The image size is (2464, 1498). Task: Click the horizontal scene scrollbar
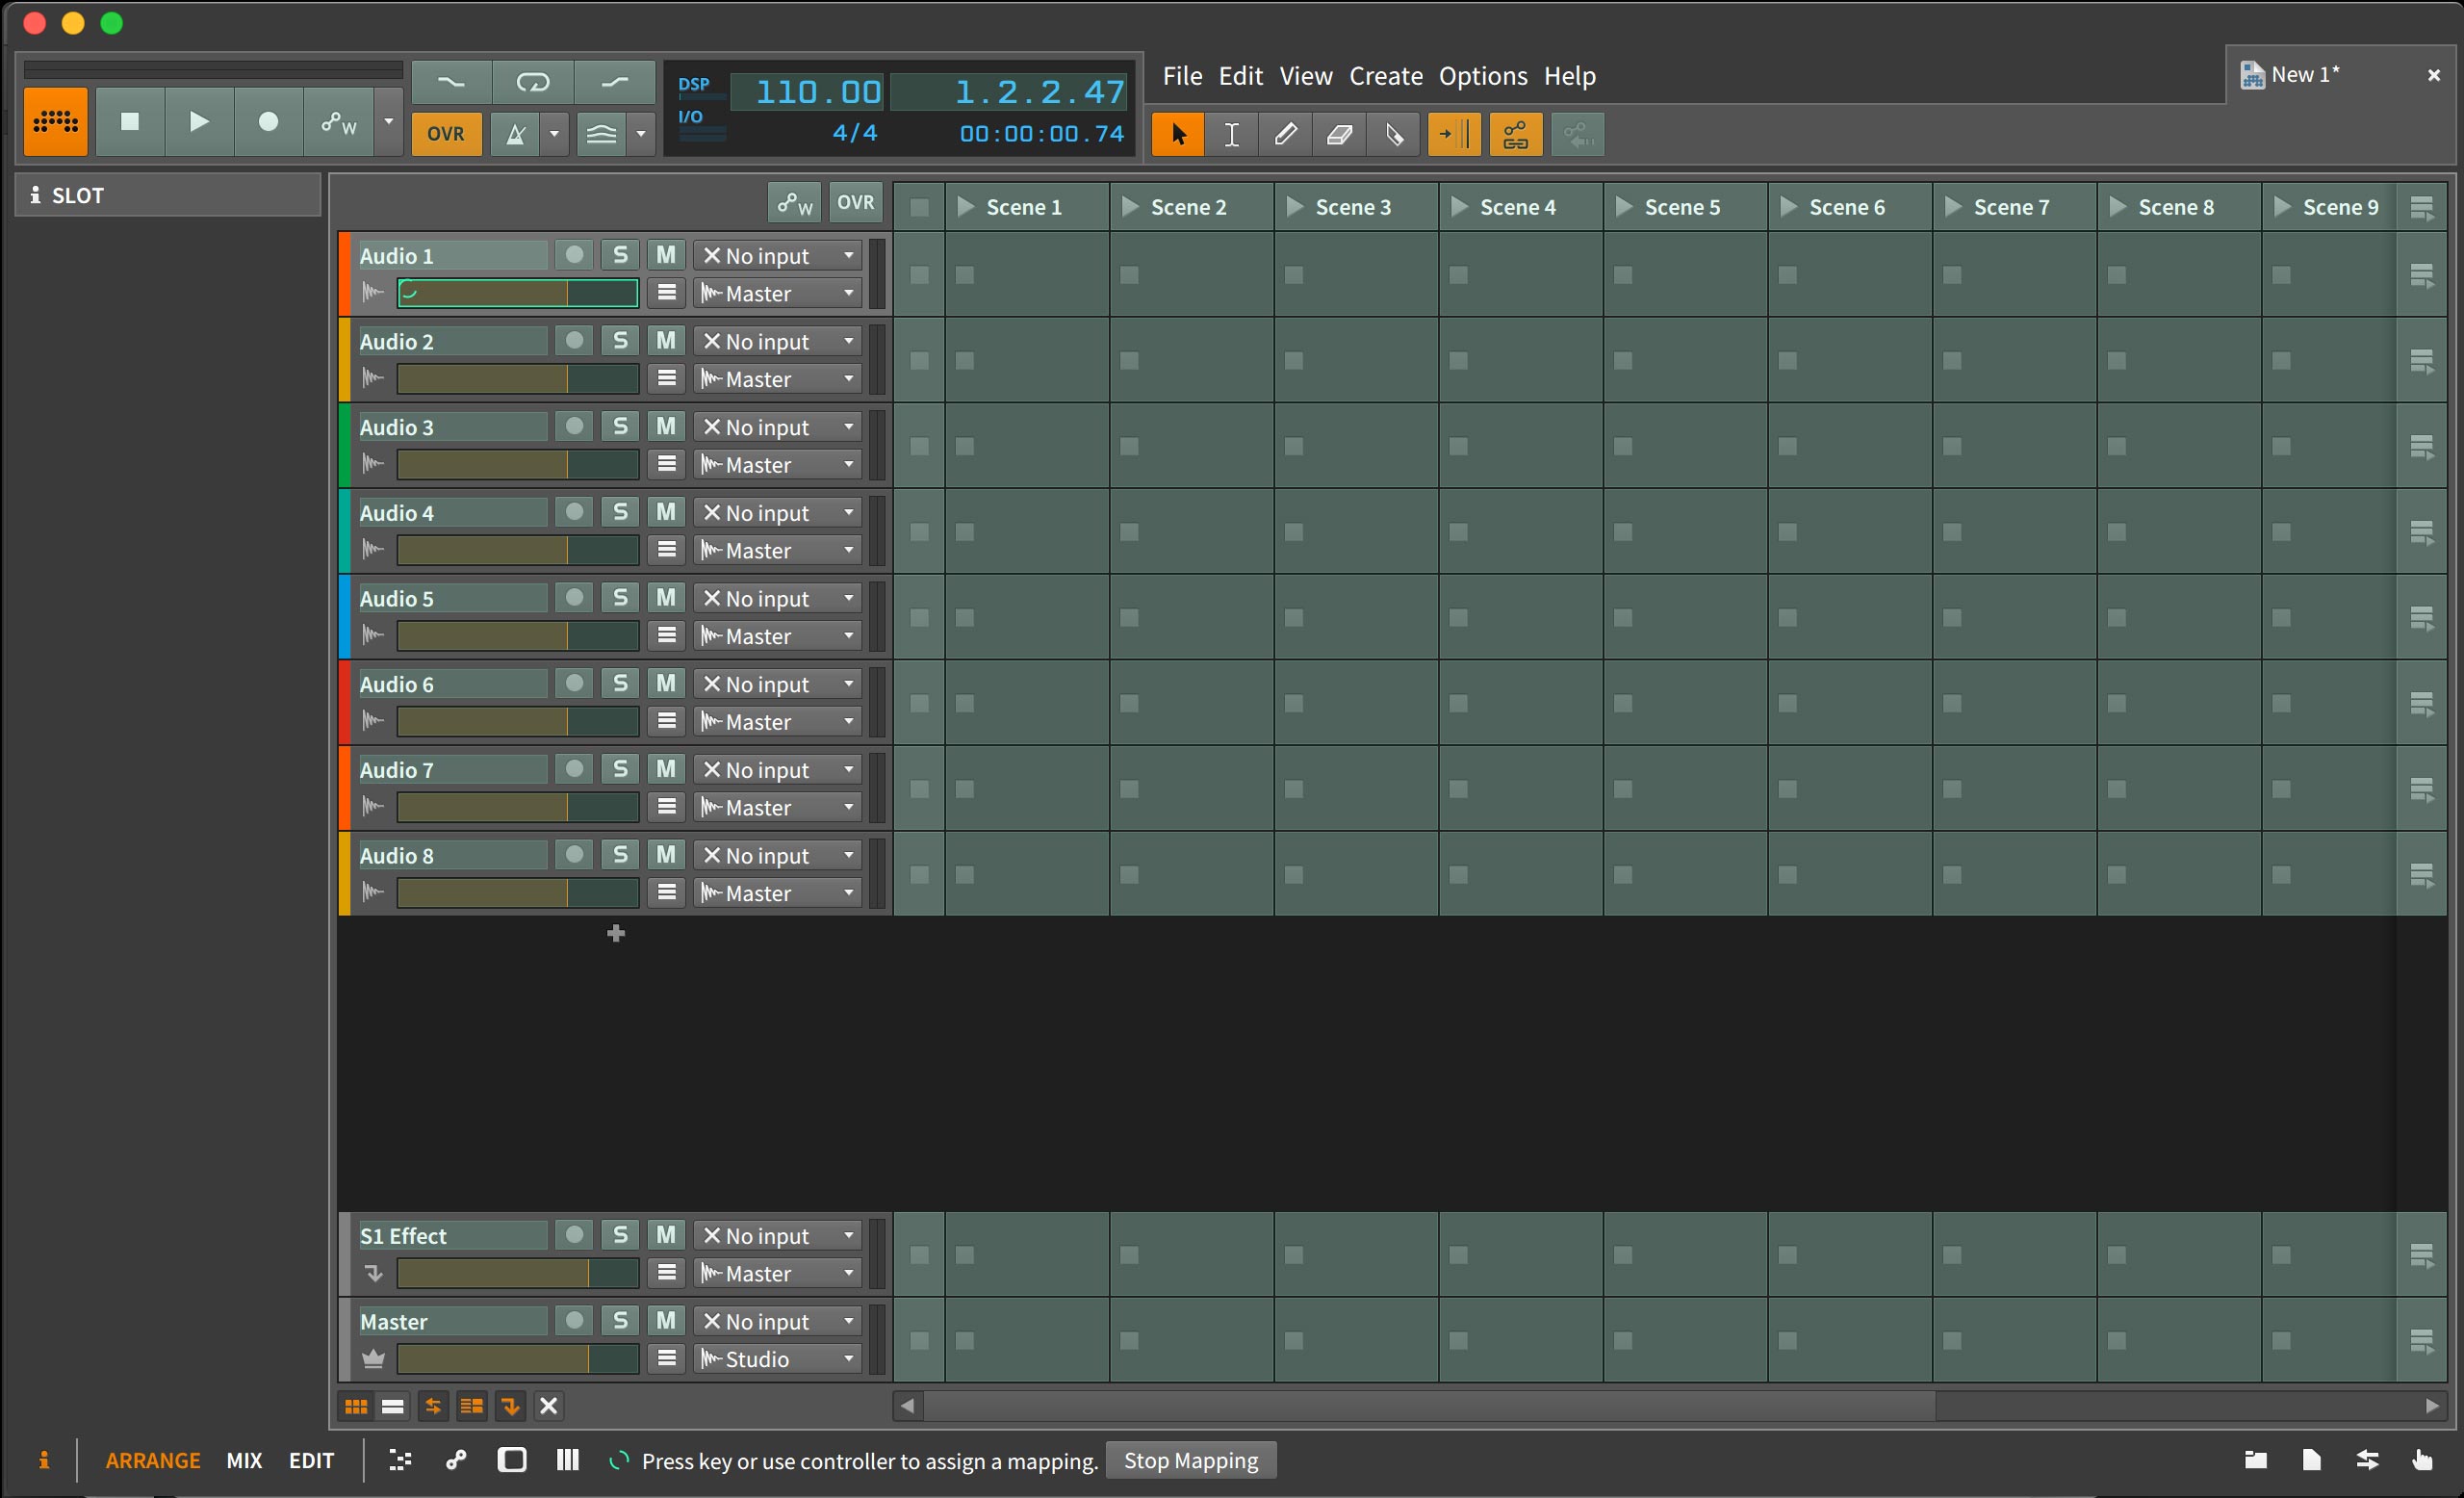pos(1428,1406)
